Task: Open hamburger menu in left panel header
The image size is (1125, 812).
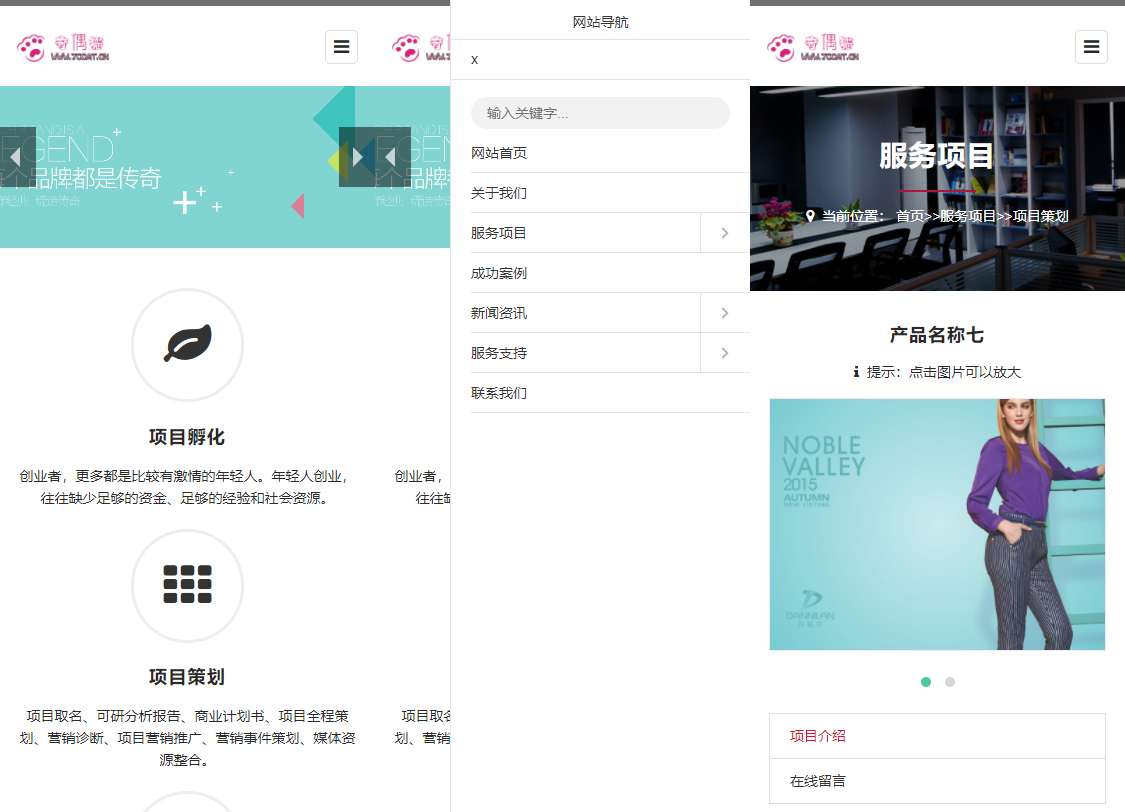Action: pos(342,47)
